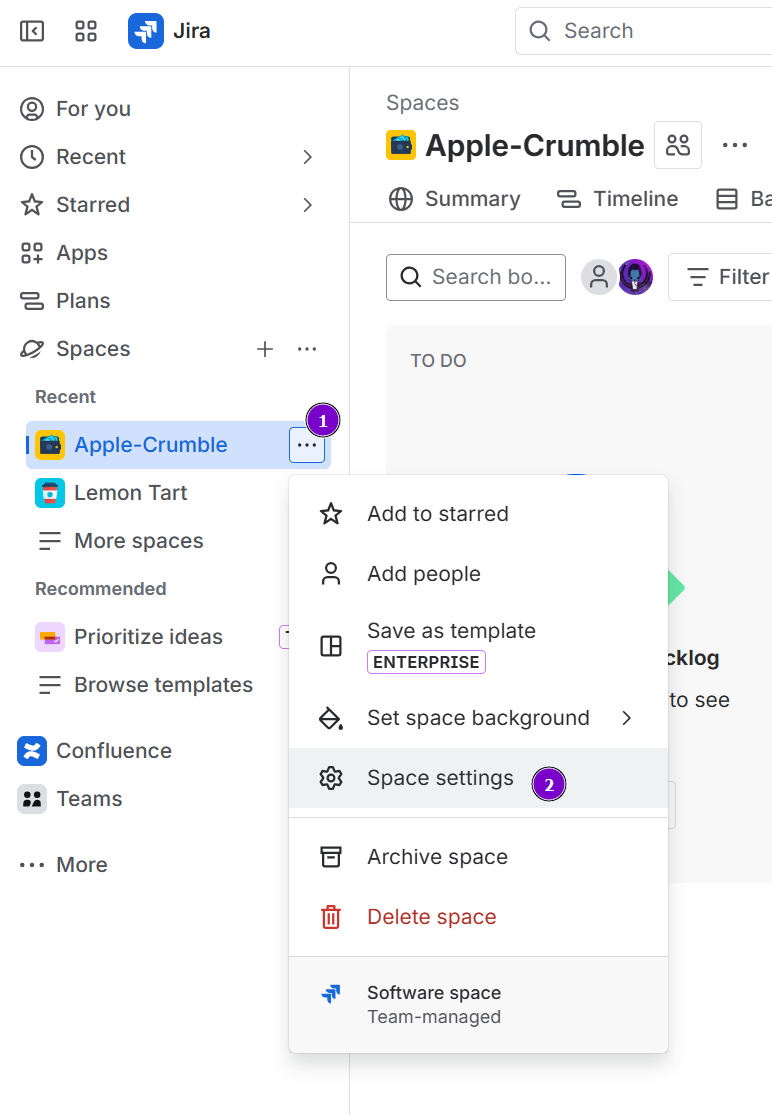The image size is (772, 1115).
Task: Expand the Set space background submenu
Action: (x=627, y=718)
